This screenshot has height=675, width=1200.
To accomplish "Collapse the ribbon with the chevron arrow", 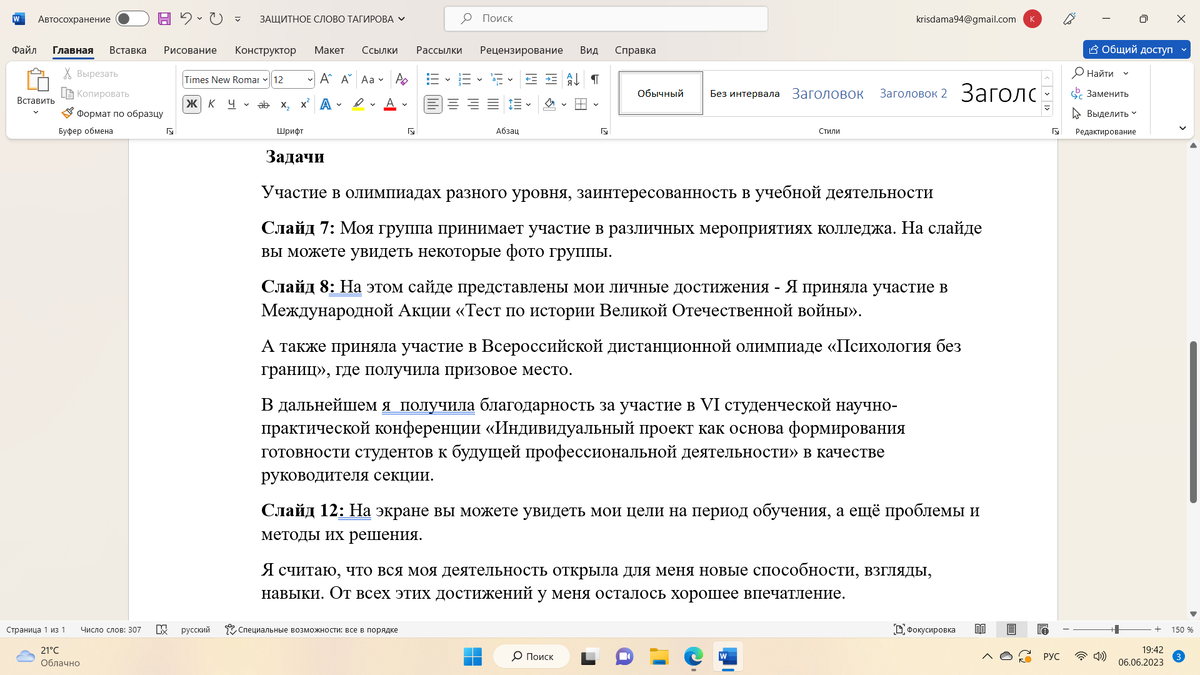I will 1183,129.
